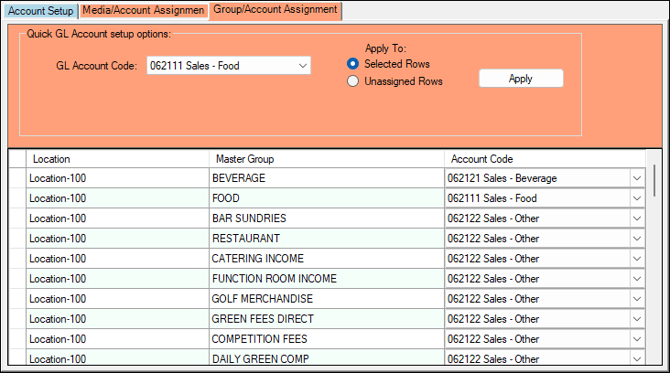Screen dimensions: 670x373
Task: Select the COMPETITION FEES master group cell
Action: (x=327, y=339)
